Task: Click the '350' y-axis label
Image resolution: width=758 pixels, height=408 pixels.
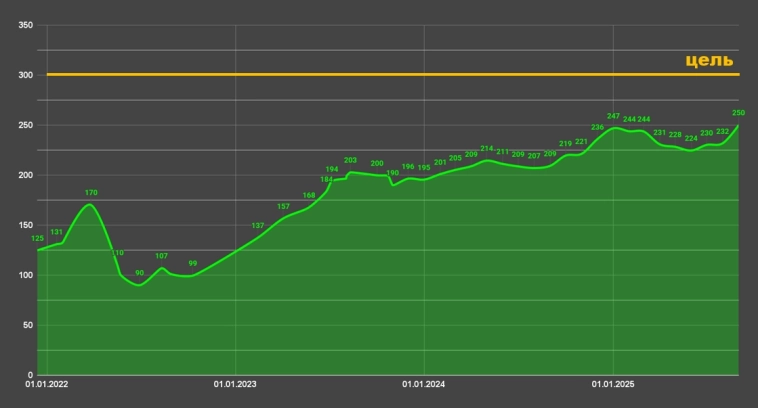Action: coord(26,25)
